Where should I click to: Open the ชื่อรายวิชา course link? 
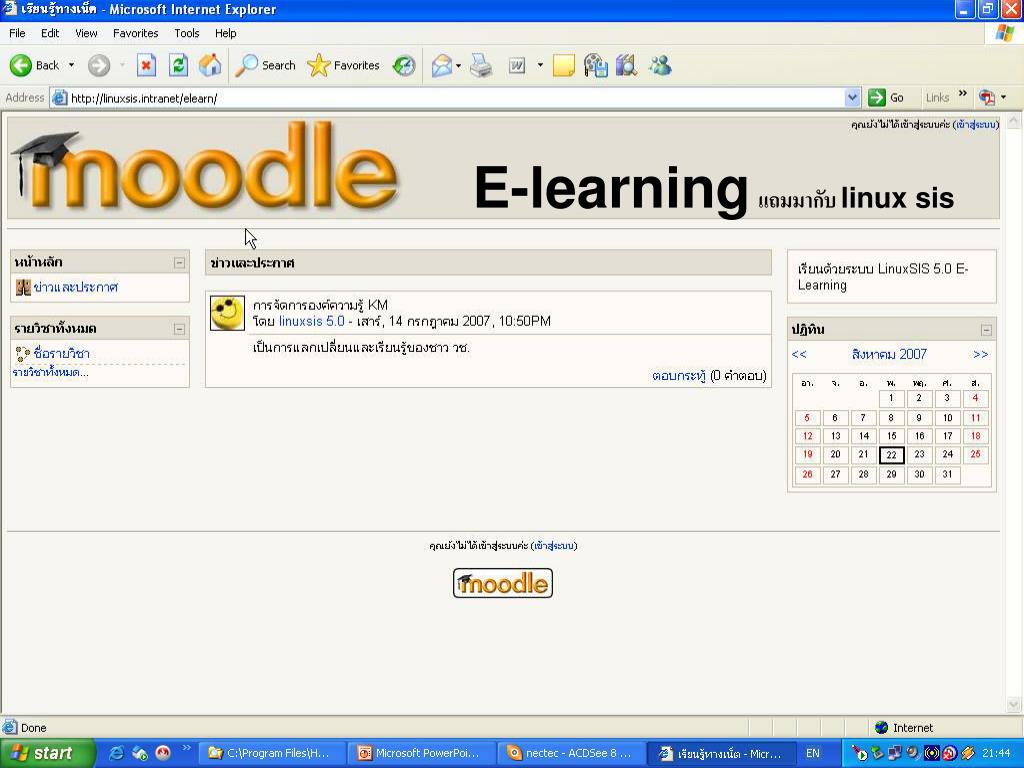[61, 353]
